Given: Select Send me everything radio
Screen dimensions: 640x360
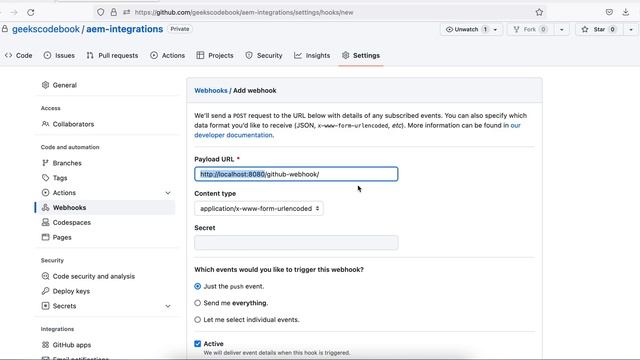Looking at the screenshot, I should (198, 303).
